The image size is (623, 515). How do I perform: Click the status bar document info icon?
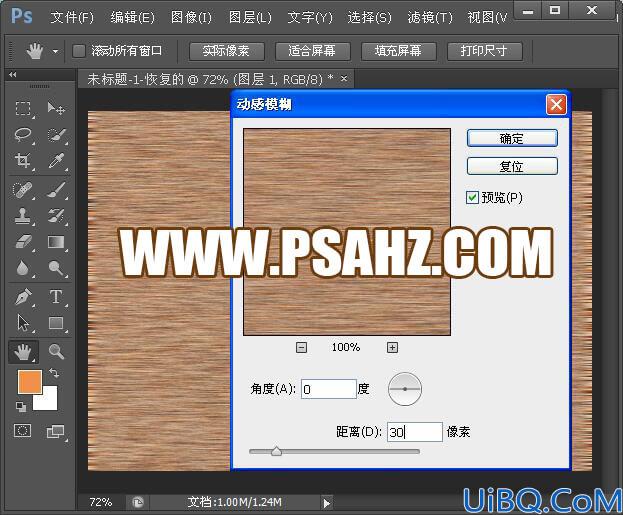click(137, 503)
